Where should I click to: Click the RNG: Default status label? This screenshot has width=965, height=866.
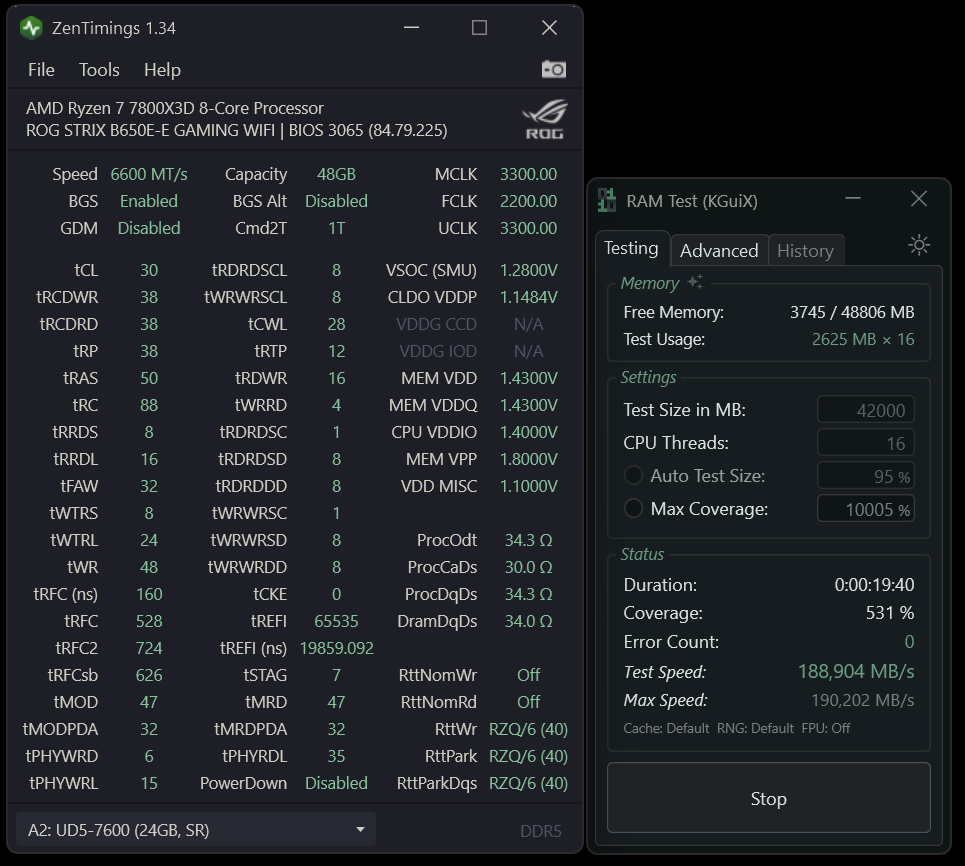pyautogui.click(x=755, y=728)
